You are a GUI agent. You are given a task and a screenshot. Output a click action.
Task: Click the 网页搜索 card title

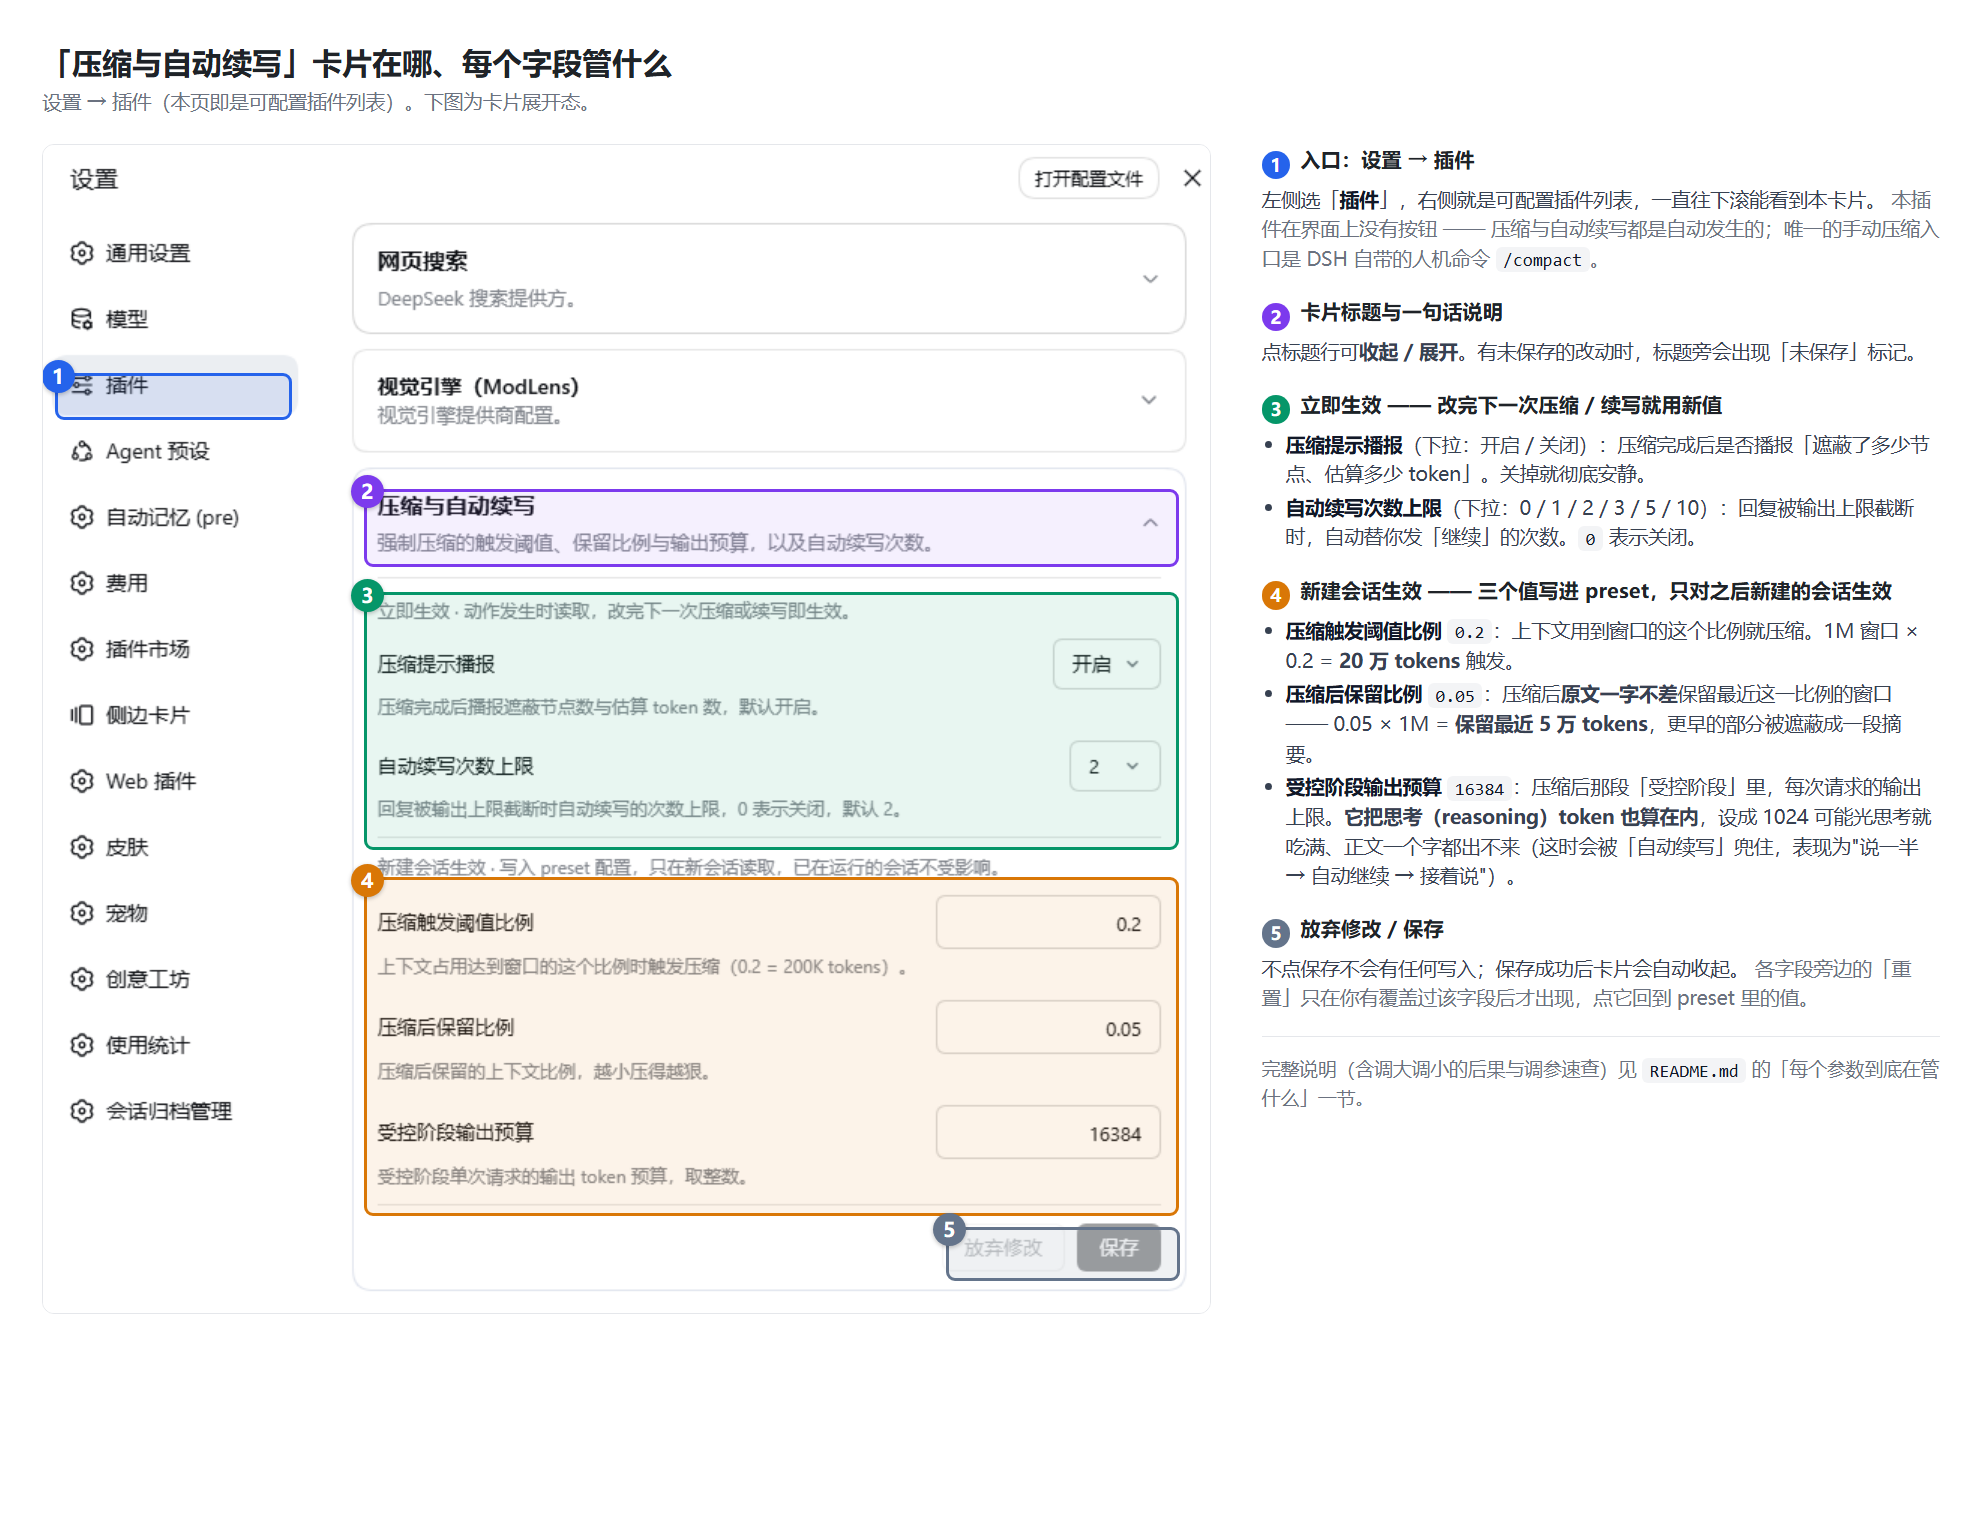[x=422, y=261]
